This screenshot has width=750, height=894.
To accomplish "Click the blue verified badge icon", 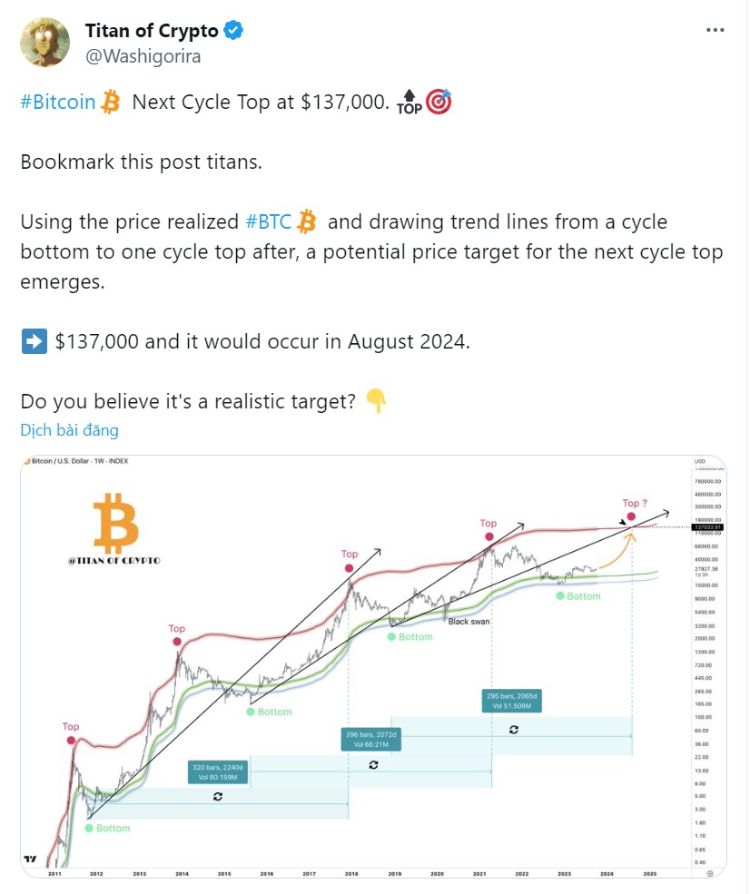I will (233, 31).
